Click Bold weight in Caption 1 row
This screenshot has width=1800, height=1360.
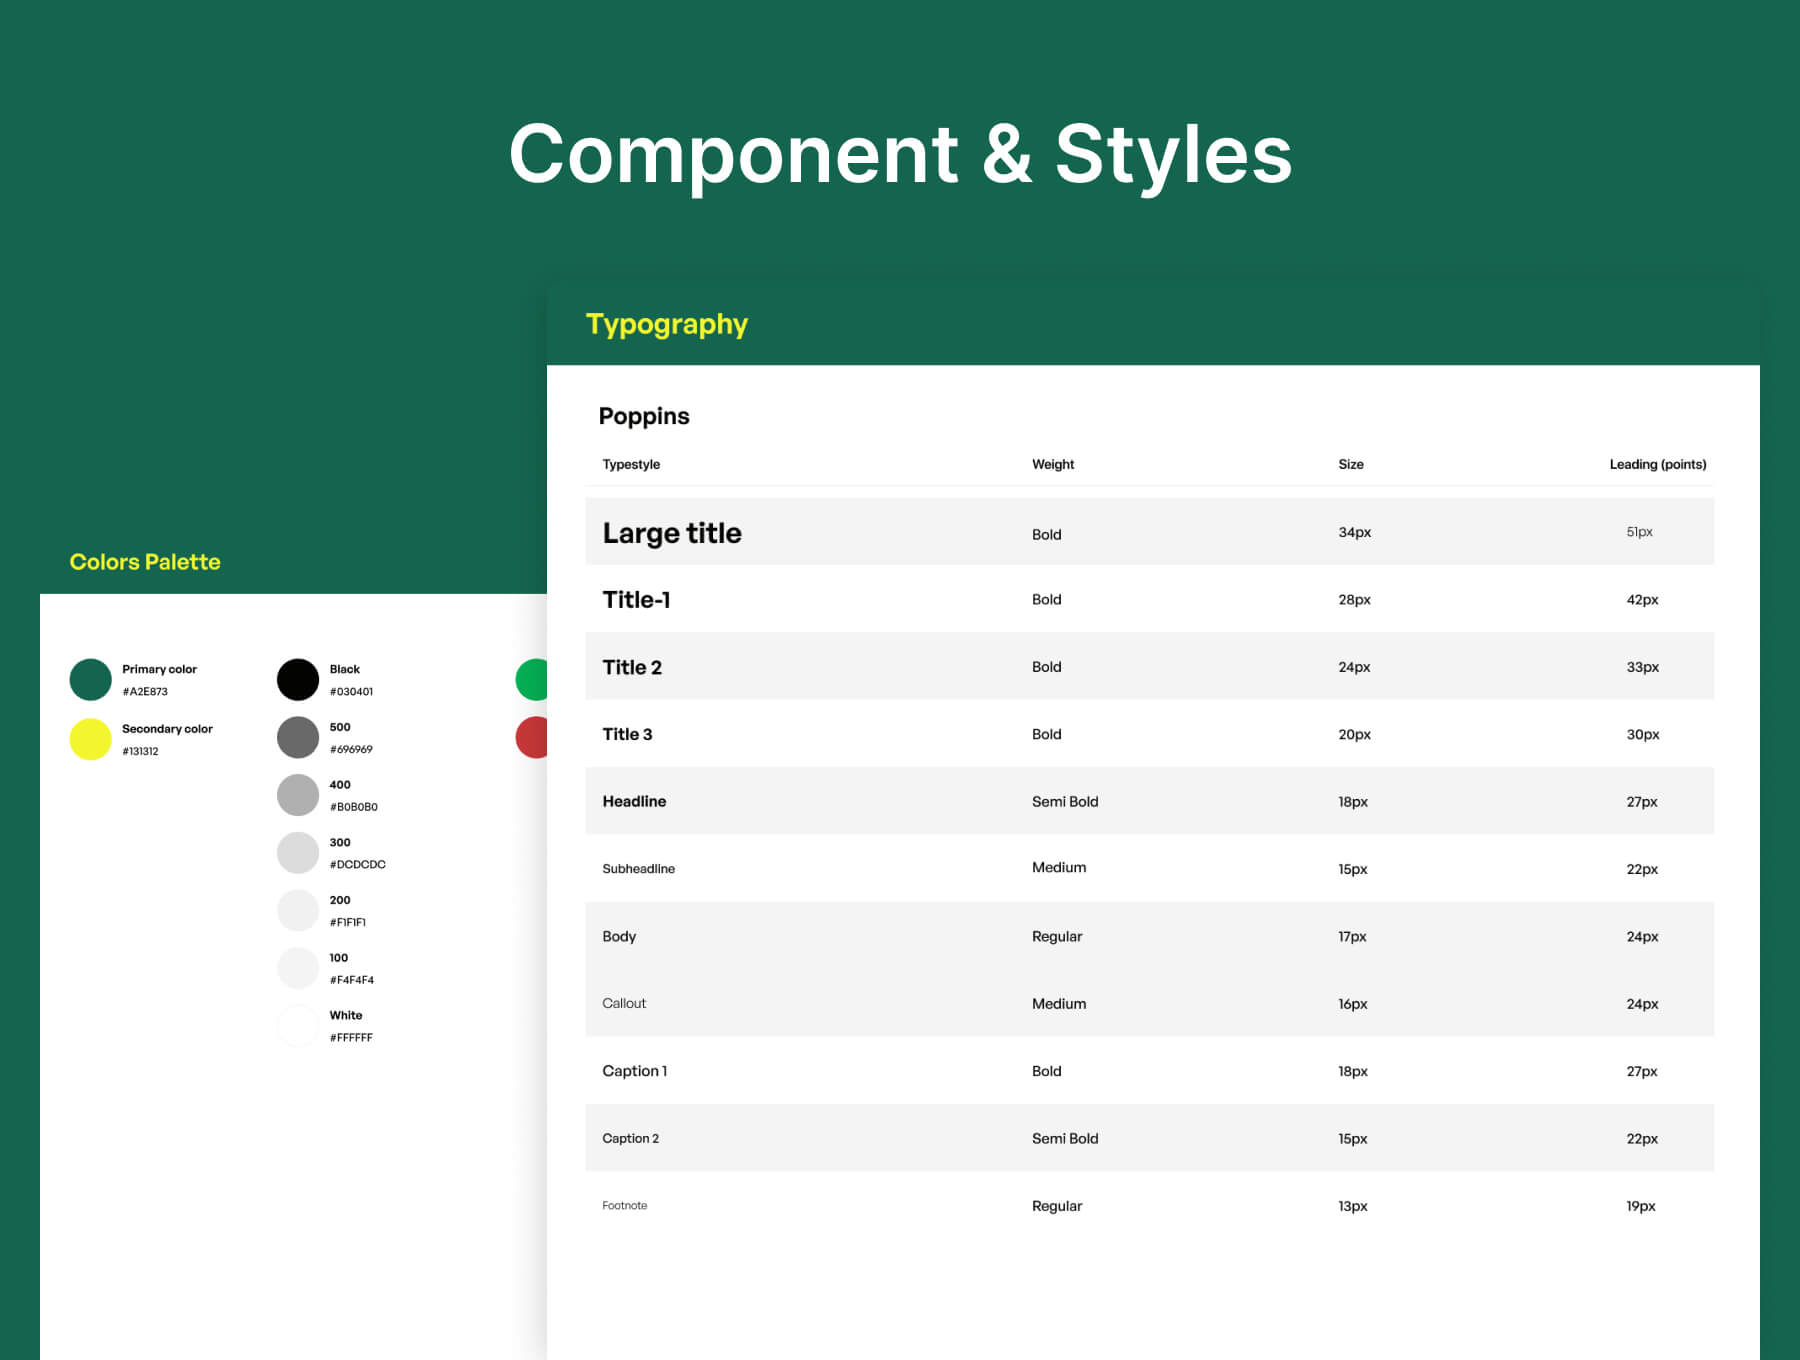tap(1047, 1071)
